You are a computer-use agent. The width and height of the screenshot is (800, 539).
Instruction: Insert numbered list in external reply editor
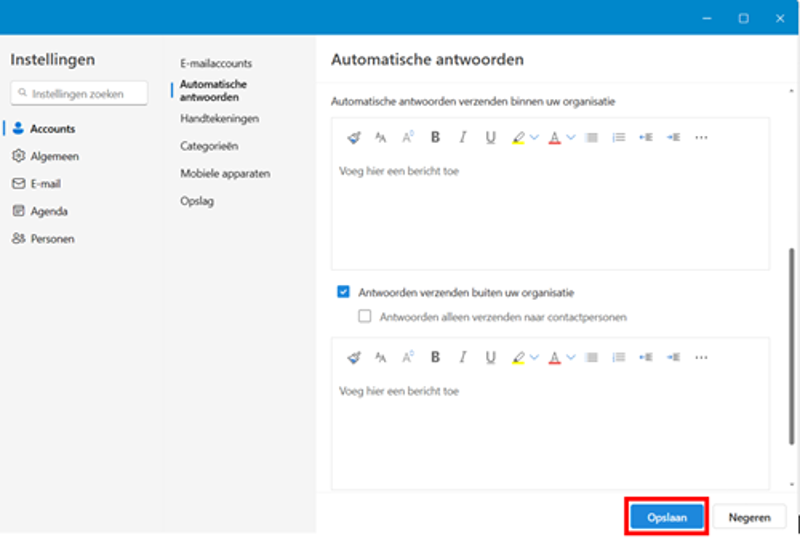618,357
